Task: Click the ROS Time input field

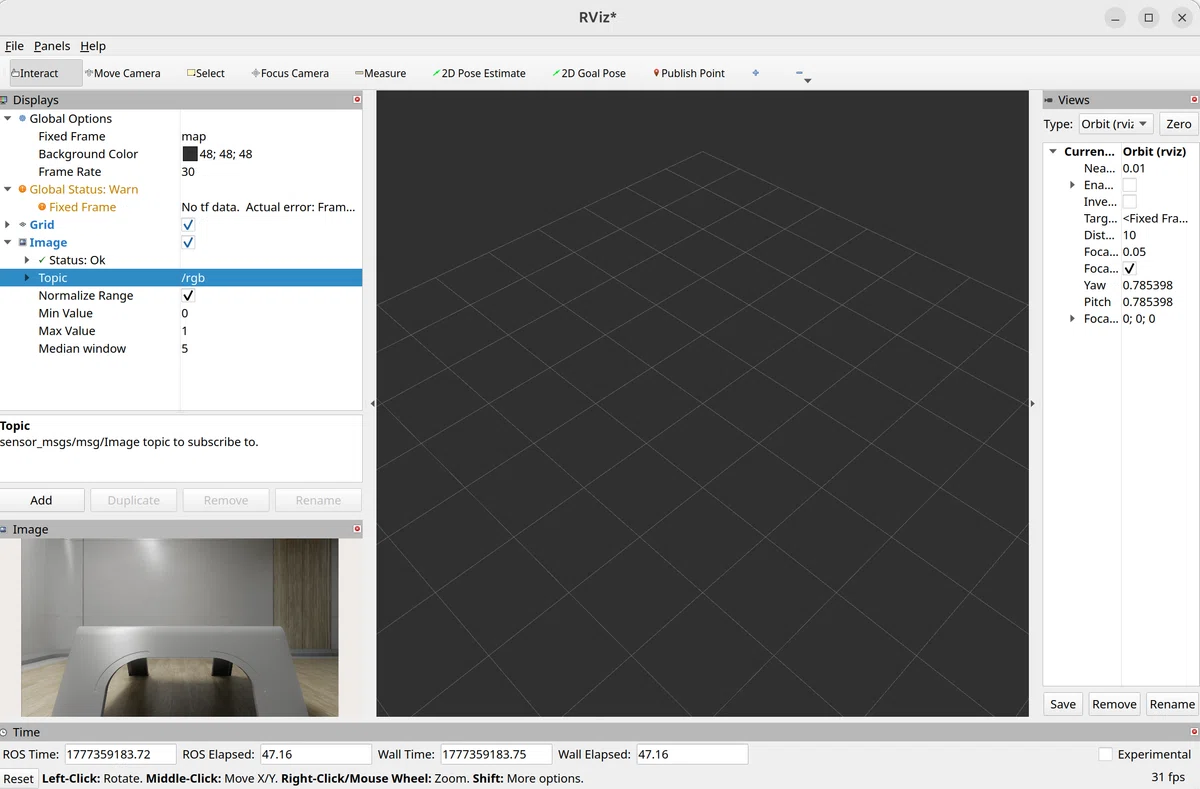Action: 120,754
